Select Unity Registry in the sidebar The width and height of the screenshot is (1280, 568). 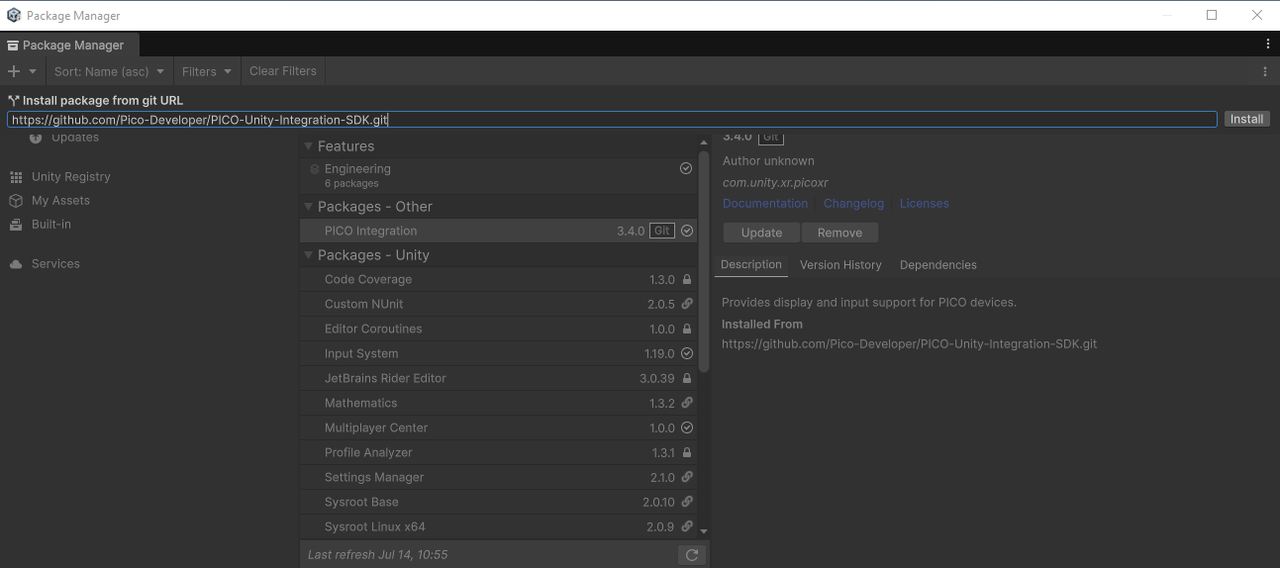coord(71,177)
